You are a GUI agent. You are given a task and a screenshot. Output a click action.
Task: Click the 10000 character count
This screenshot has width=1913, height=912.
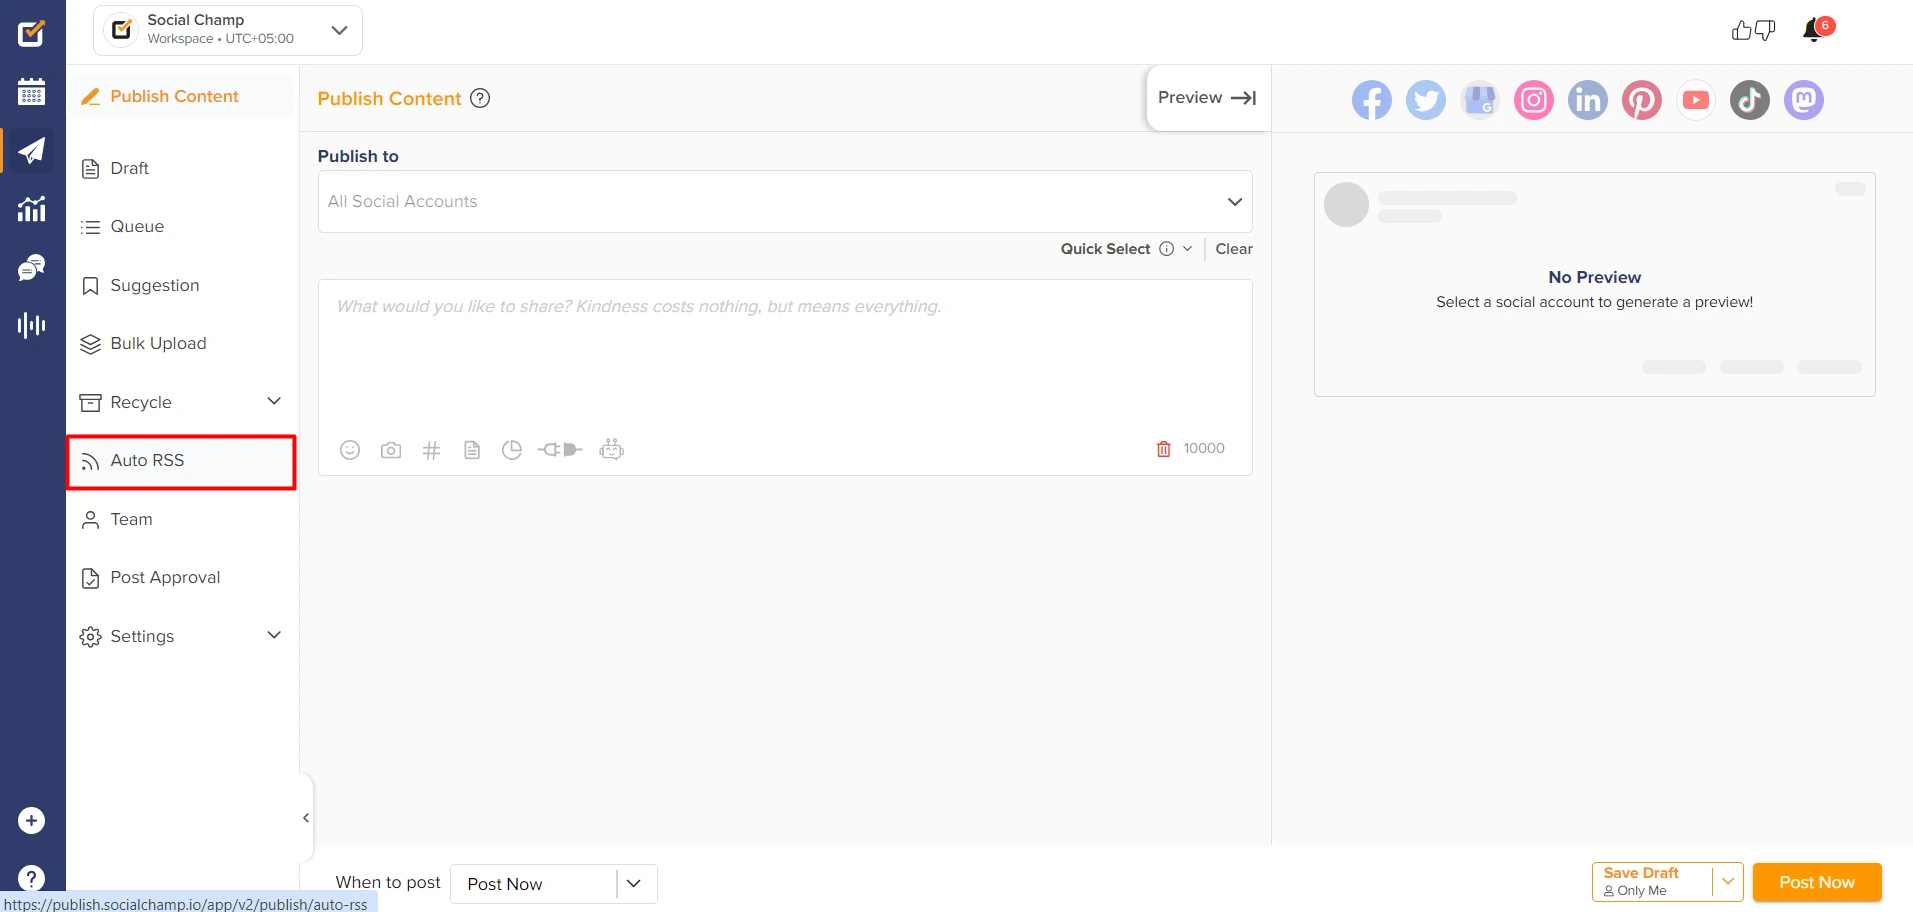click(1204, 449)
